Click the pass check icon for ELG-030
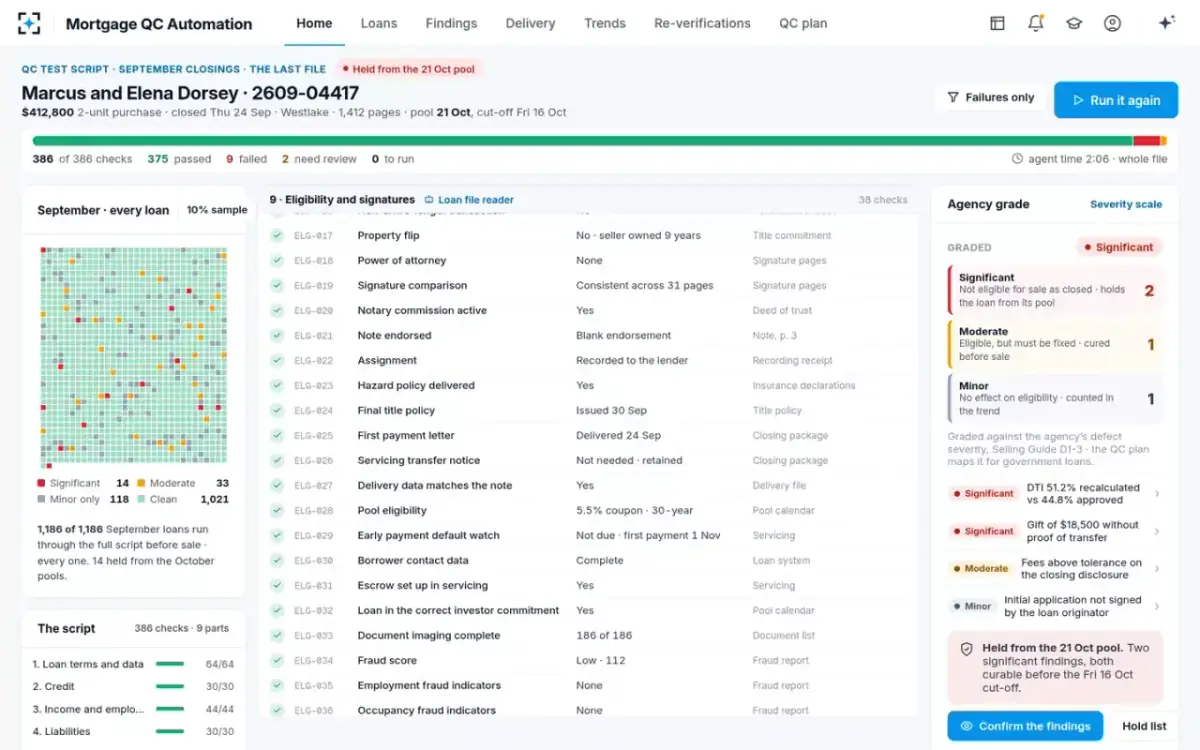Screen dimensions: 1200x750 click(277, 561)
